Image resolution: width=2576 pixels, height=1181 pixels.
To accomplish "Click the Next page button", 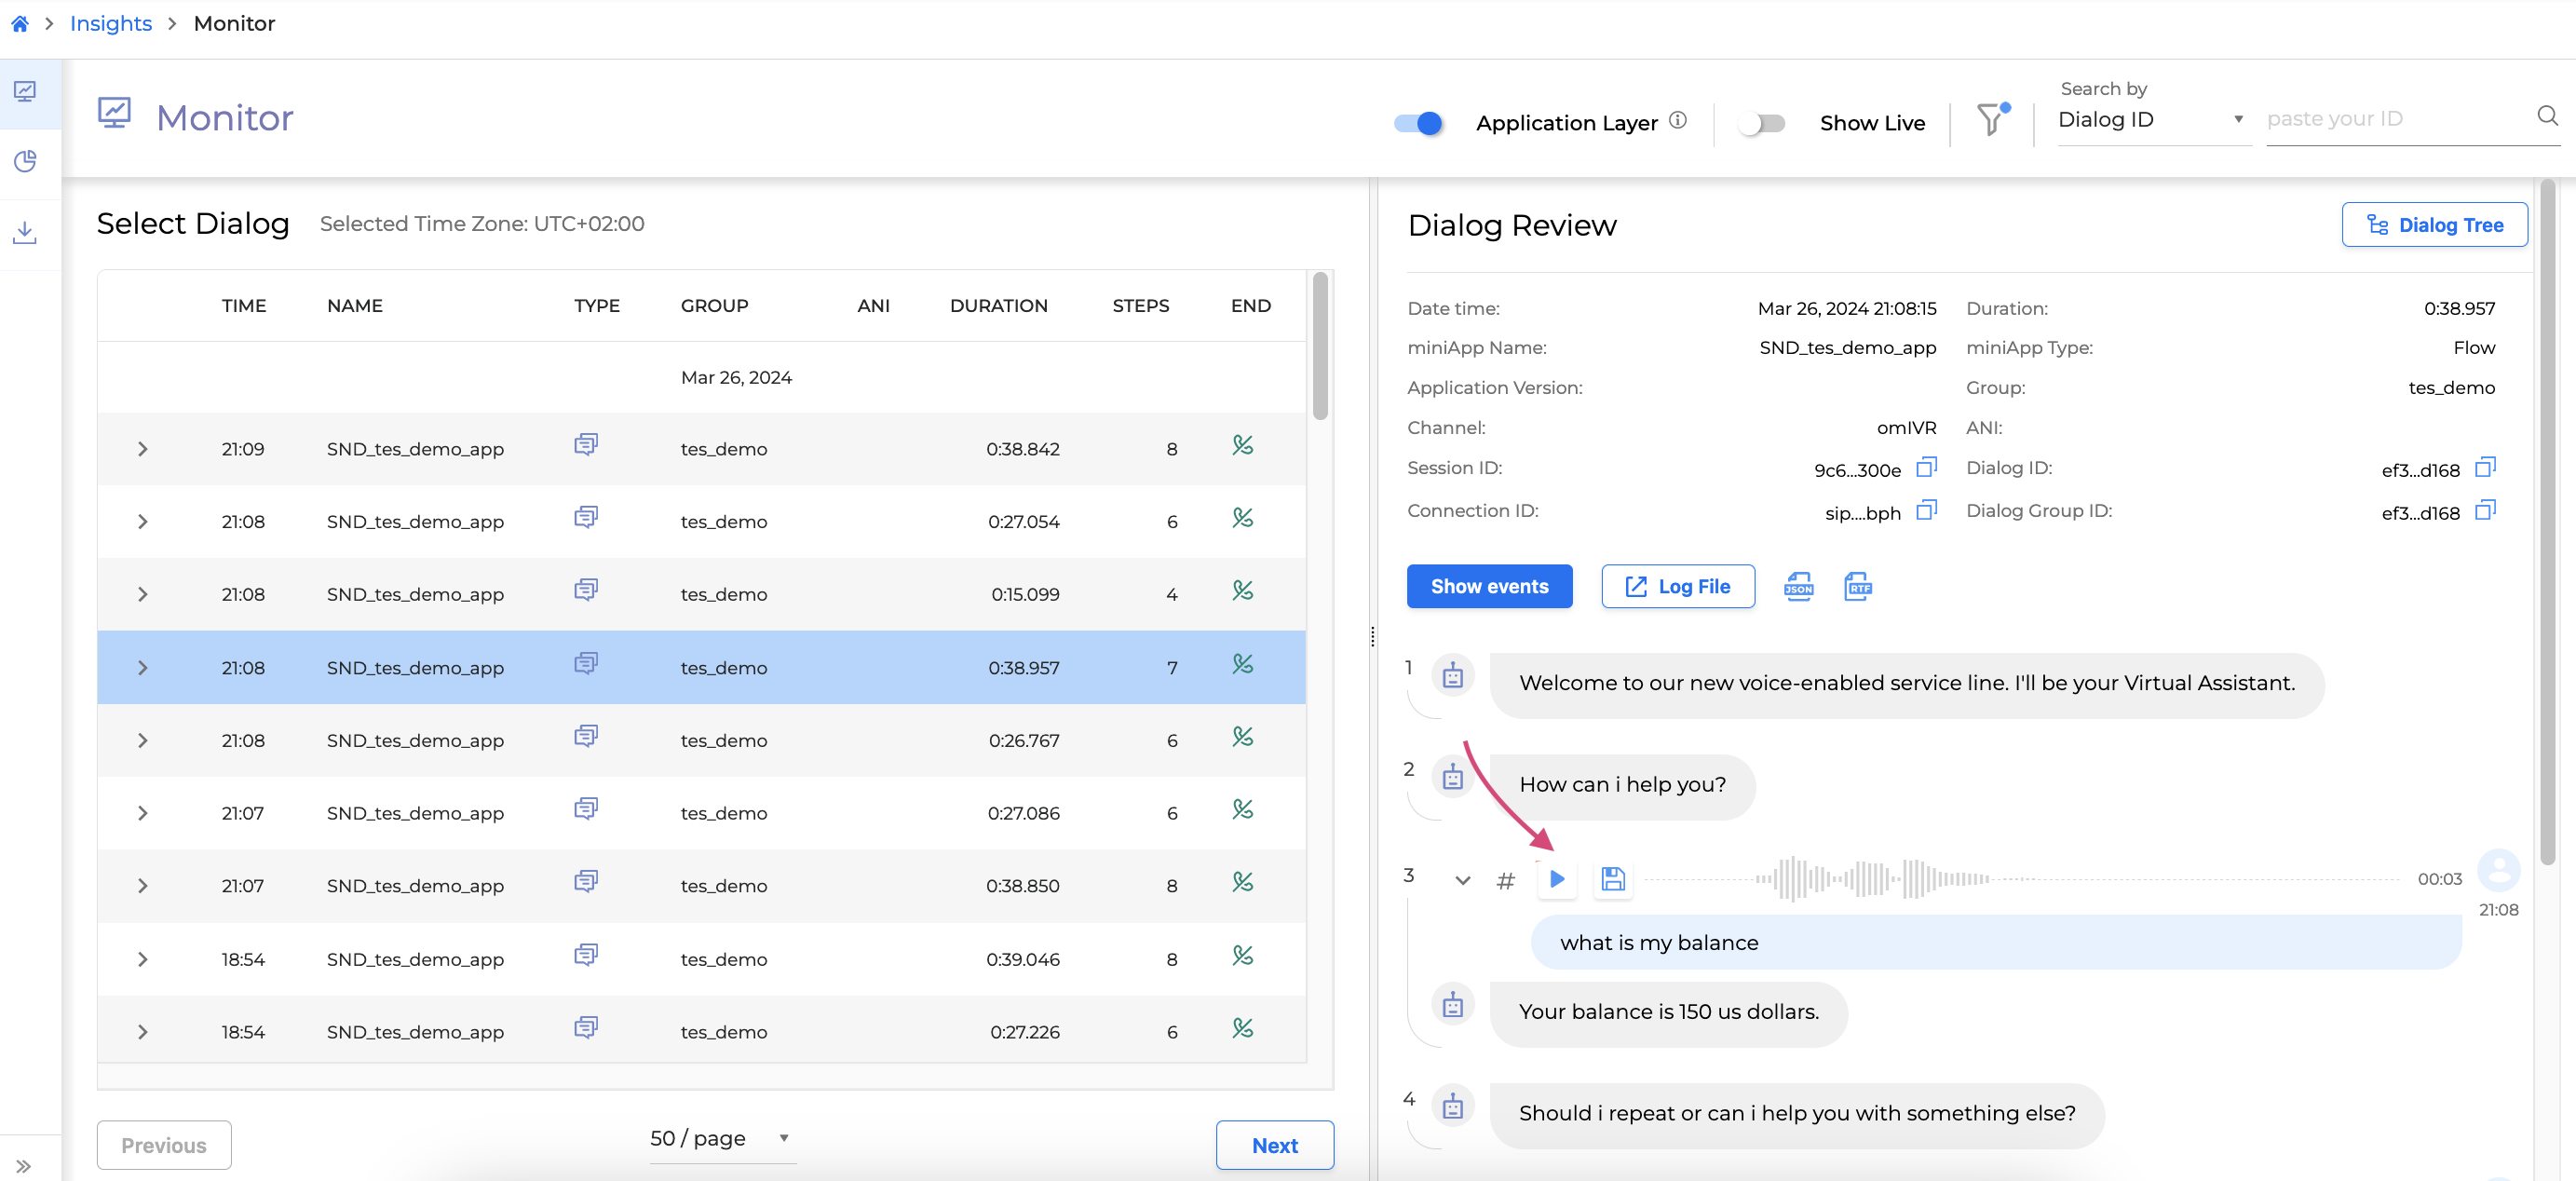I will [1275, 1145].
